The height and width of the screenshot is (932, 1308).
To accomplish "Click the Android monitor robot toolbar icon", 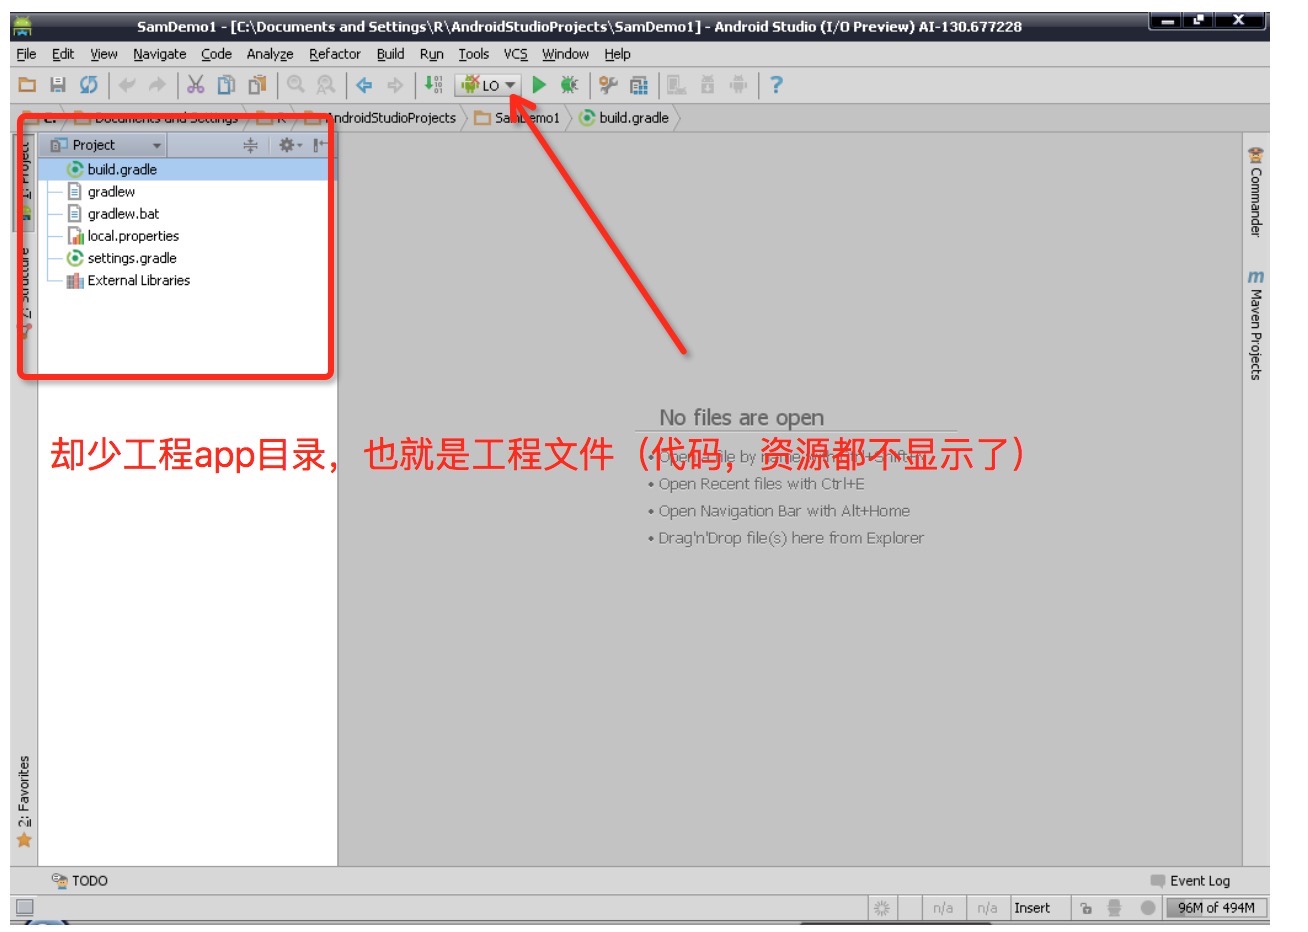I will [739, 85].
